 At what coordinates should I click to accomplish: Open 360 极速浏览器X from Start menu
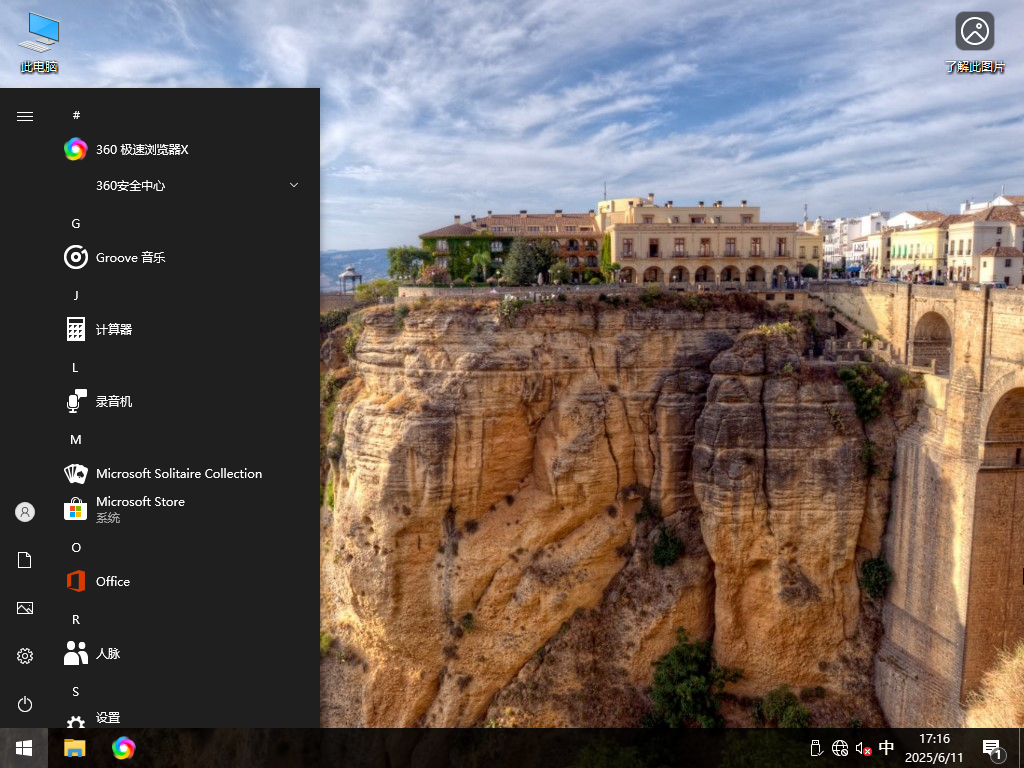click(140, 149)
